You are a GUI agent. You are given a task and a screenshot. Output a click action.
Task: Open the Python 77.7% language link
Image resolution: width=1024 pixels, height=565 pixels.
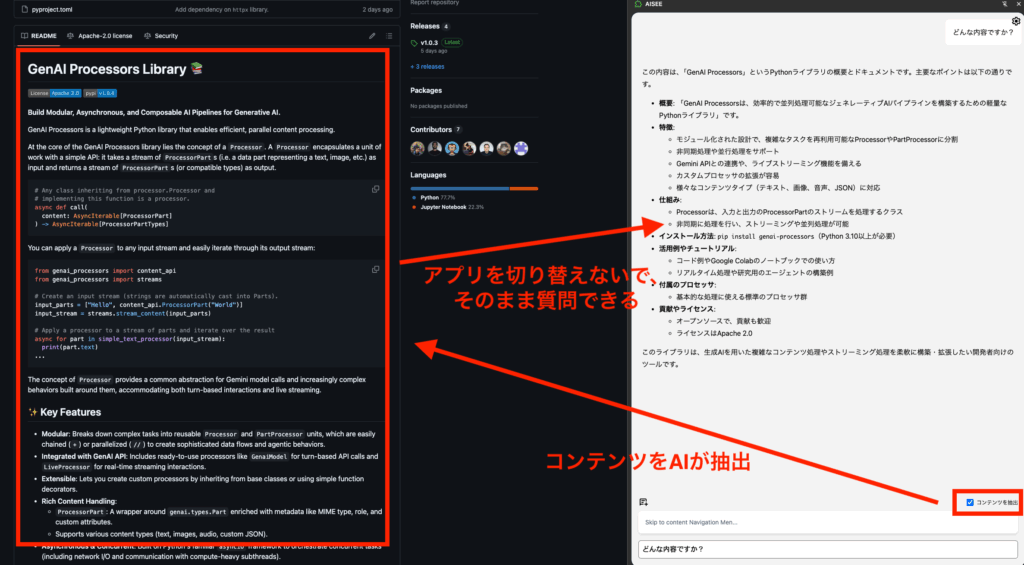point(438,197)
